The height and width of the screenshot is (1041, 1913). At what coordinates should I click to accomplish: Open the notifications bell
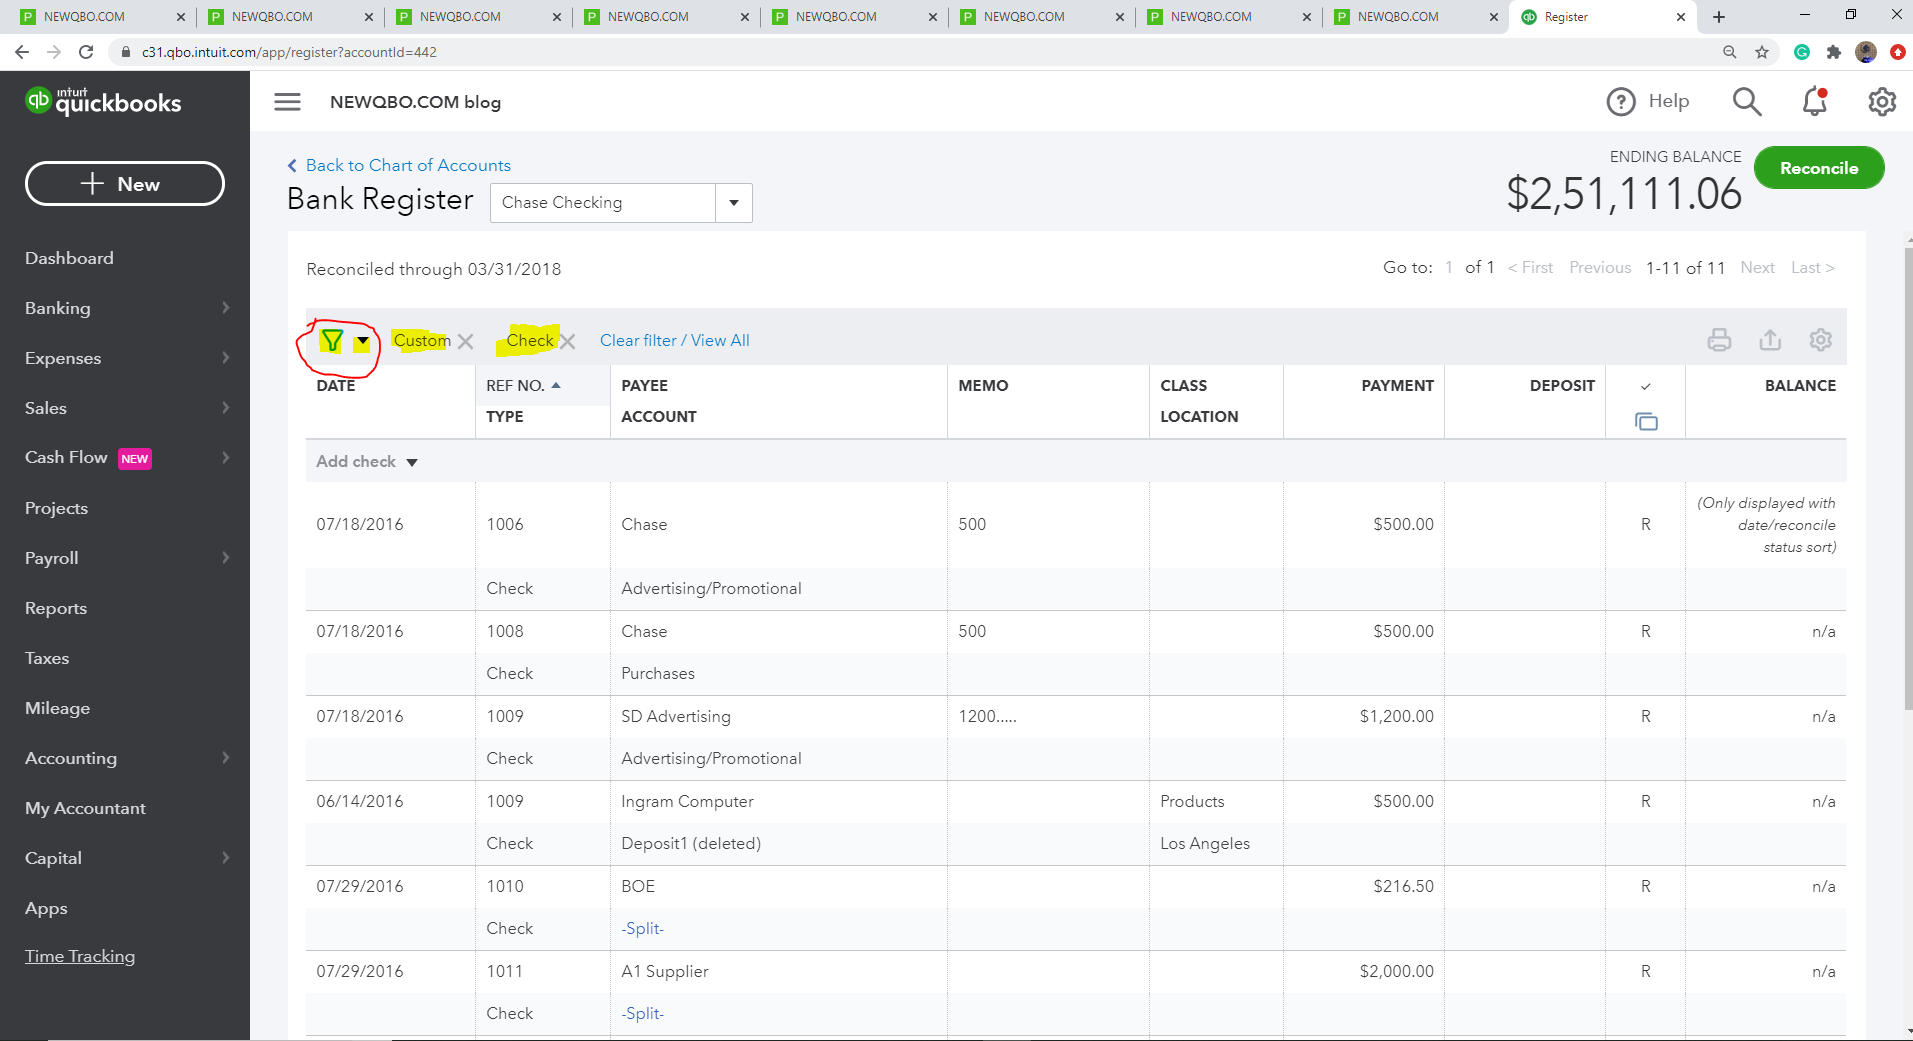pos(1815,101)
